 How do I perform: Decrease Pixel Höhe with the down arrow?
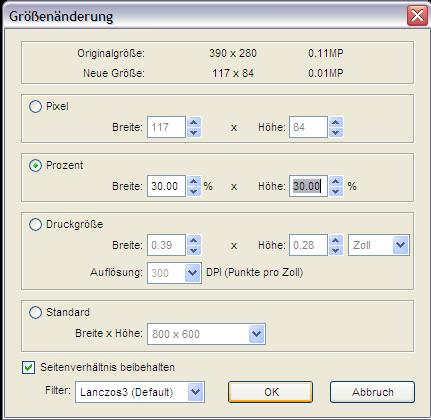[336, 132]
